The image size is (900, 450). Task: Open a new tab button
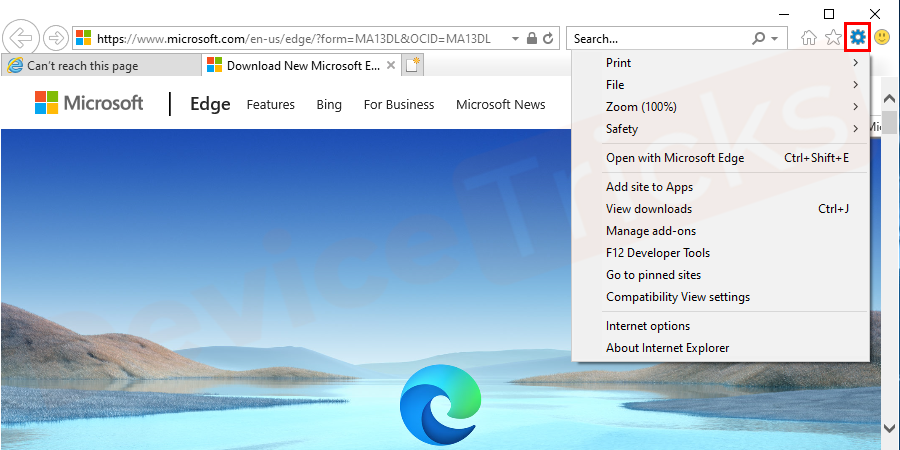[413, 65]
